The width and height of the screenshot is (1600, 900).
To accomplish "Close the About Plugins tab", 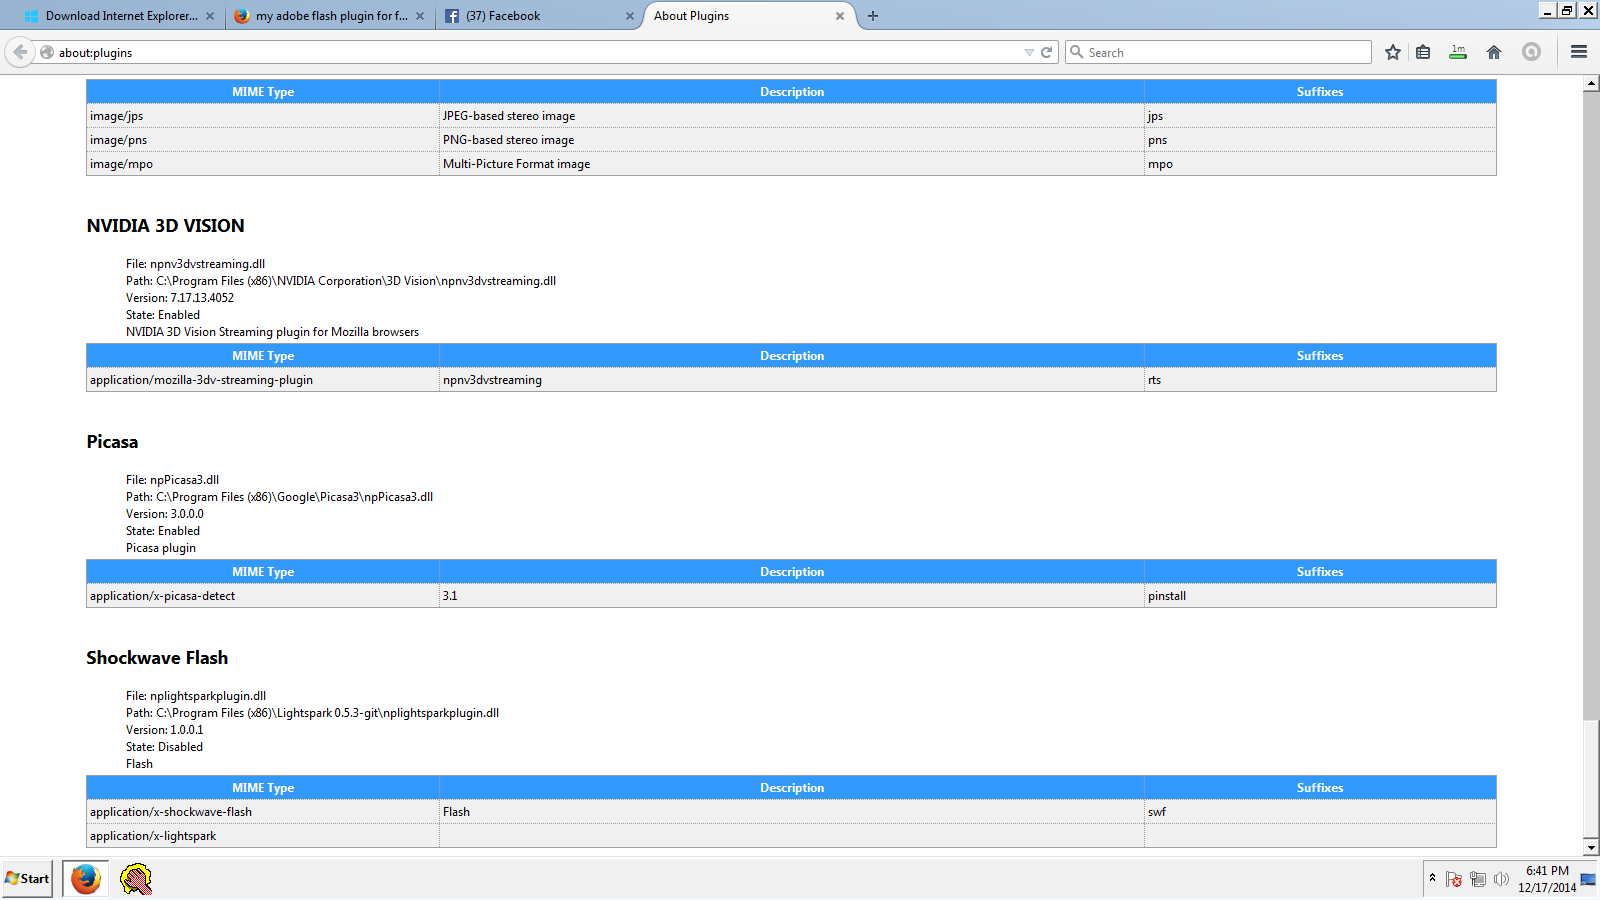I will pos(840,16).
